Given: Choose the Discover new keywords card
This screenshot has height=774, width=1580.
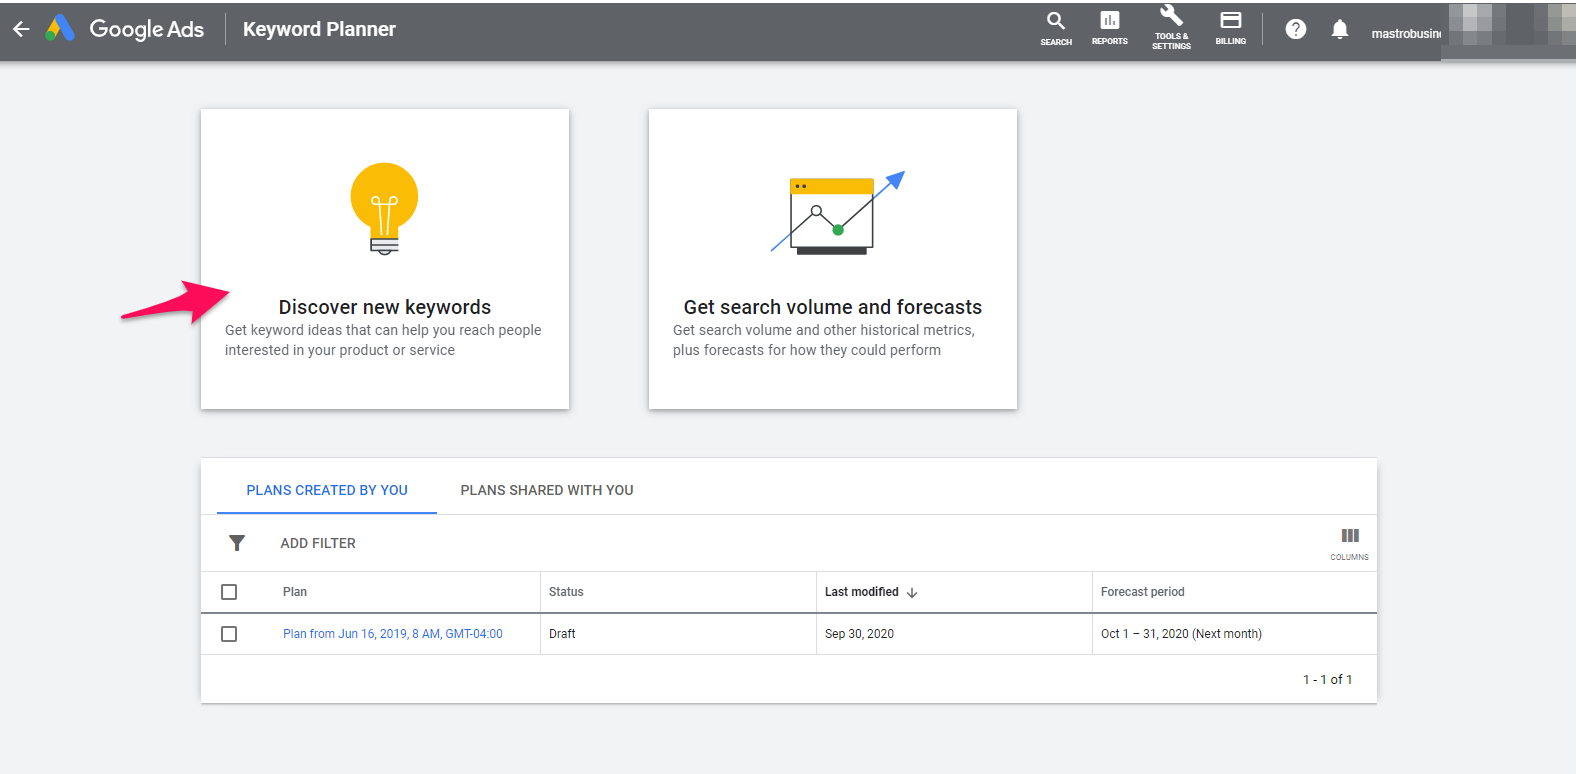Looking at the screenshot, I should pos(385,259).
